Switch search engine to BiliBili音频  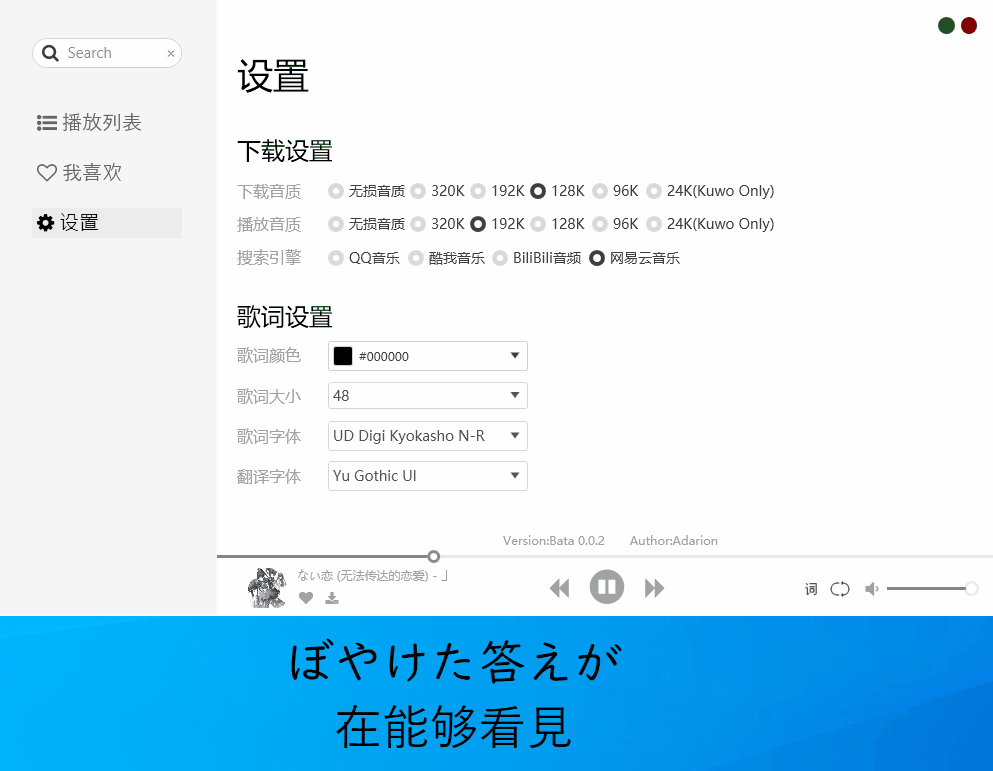(501, 257)
